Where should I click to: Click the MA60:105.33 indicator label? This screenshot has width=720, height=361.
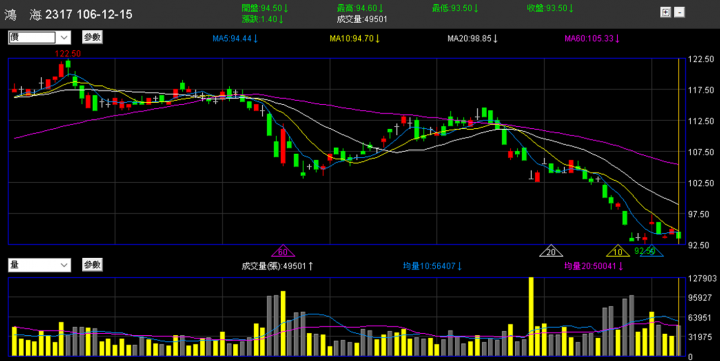(x=592, y=39)
